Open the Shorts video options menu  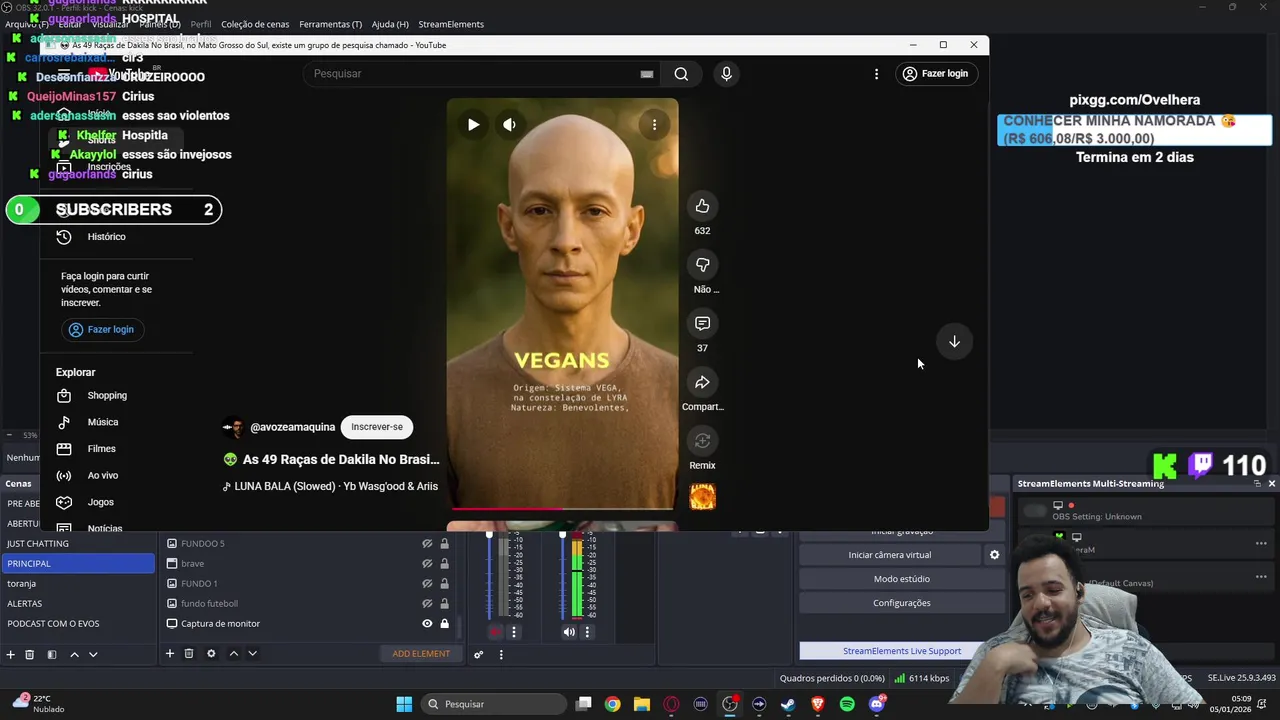[x=654, y=125]
